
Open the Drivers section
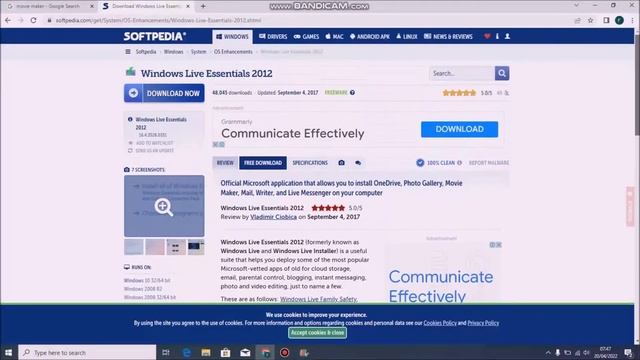(x=273, y=37)
